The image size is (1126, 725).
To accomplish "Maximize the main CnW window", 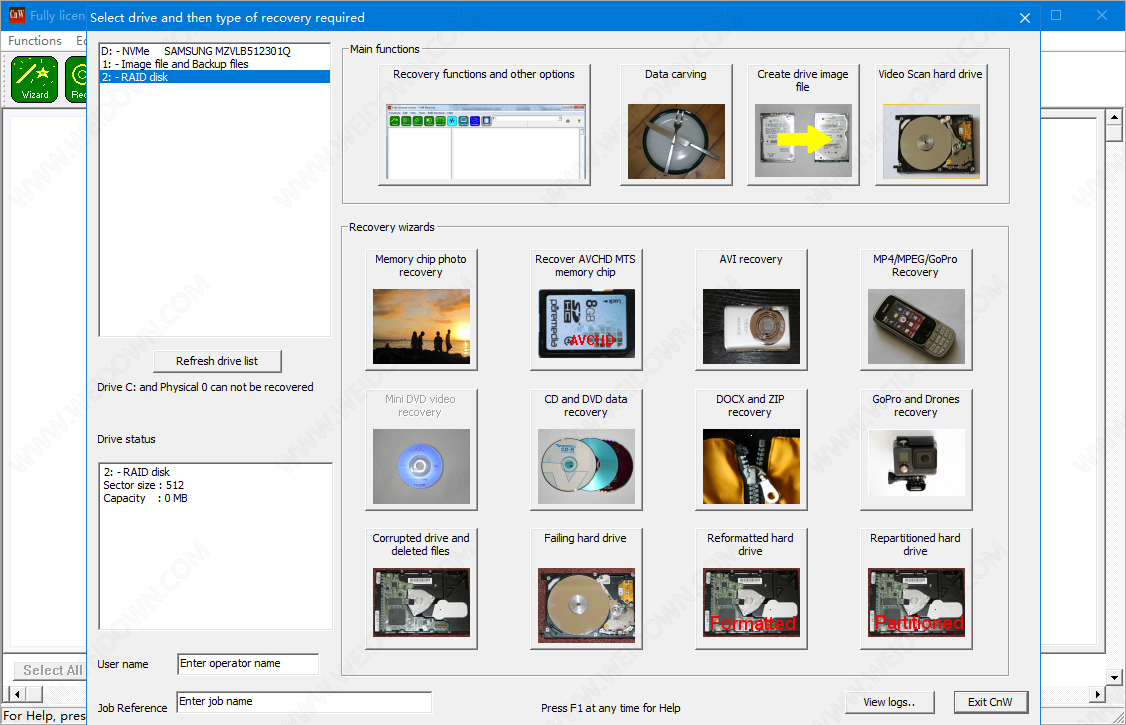I will (1056, 15).
